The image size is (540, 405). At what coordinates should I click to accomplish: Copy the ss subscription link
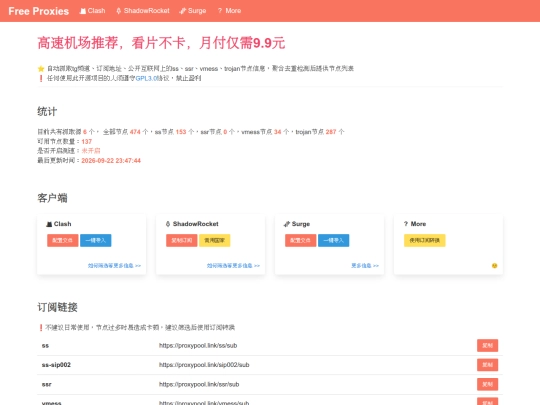pyautogui.click(x=487, y=345)
